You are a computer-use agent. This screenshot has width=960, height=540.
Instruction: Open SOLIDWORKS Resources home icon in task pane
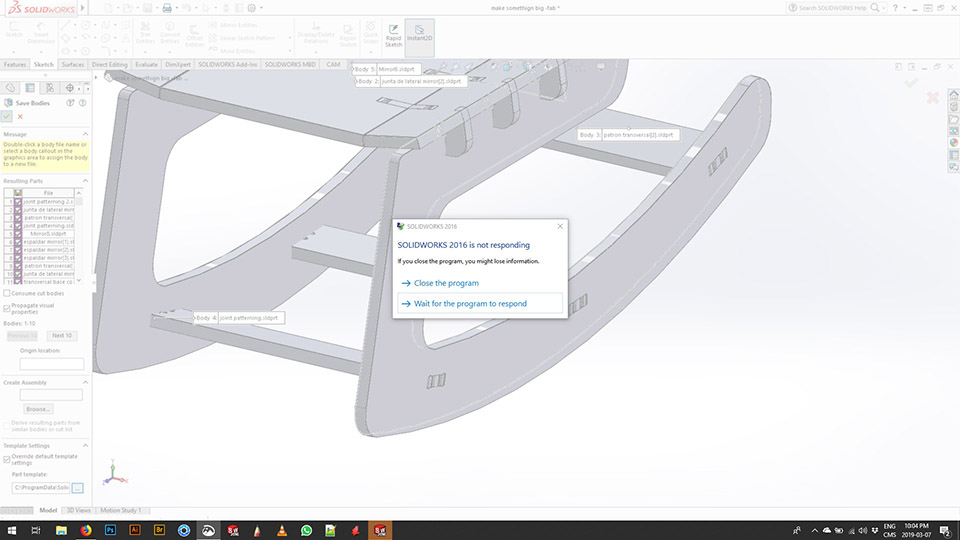[953, 95]
